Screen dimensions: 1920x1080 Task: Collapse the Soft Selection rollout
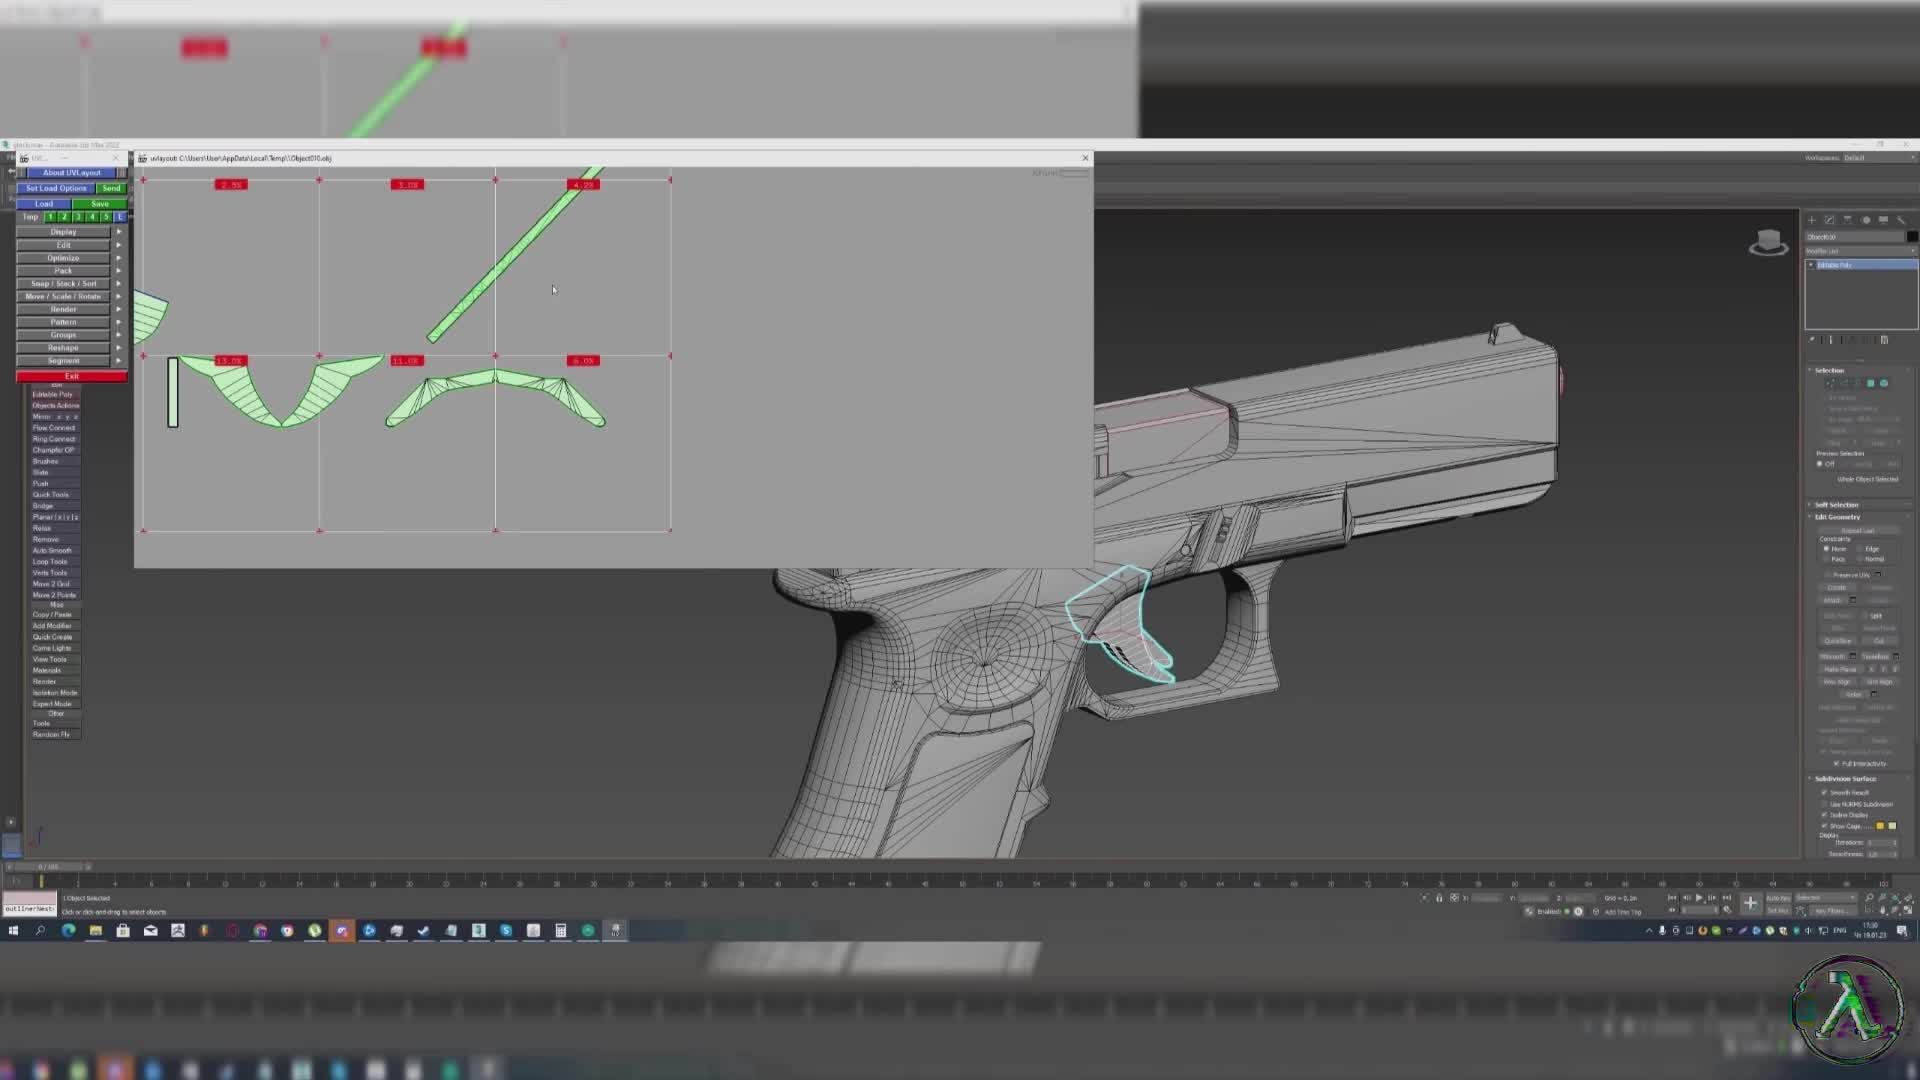point(1838,505)
